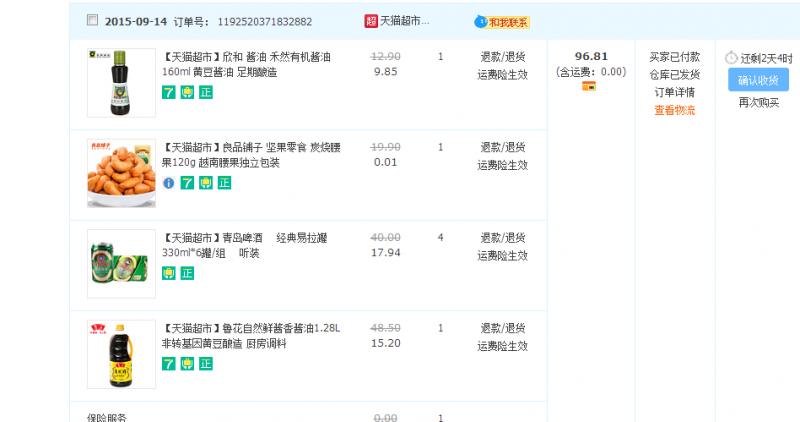
Task: Click the clock icon beside 还剩2天4时
Action: [x=731, y=58]
